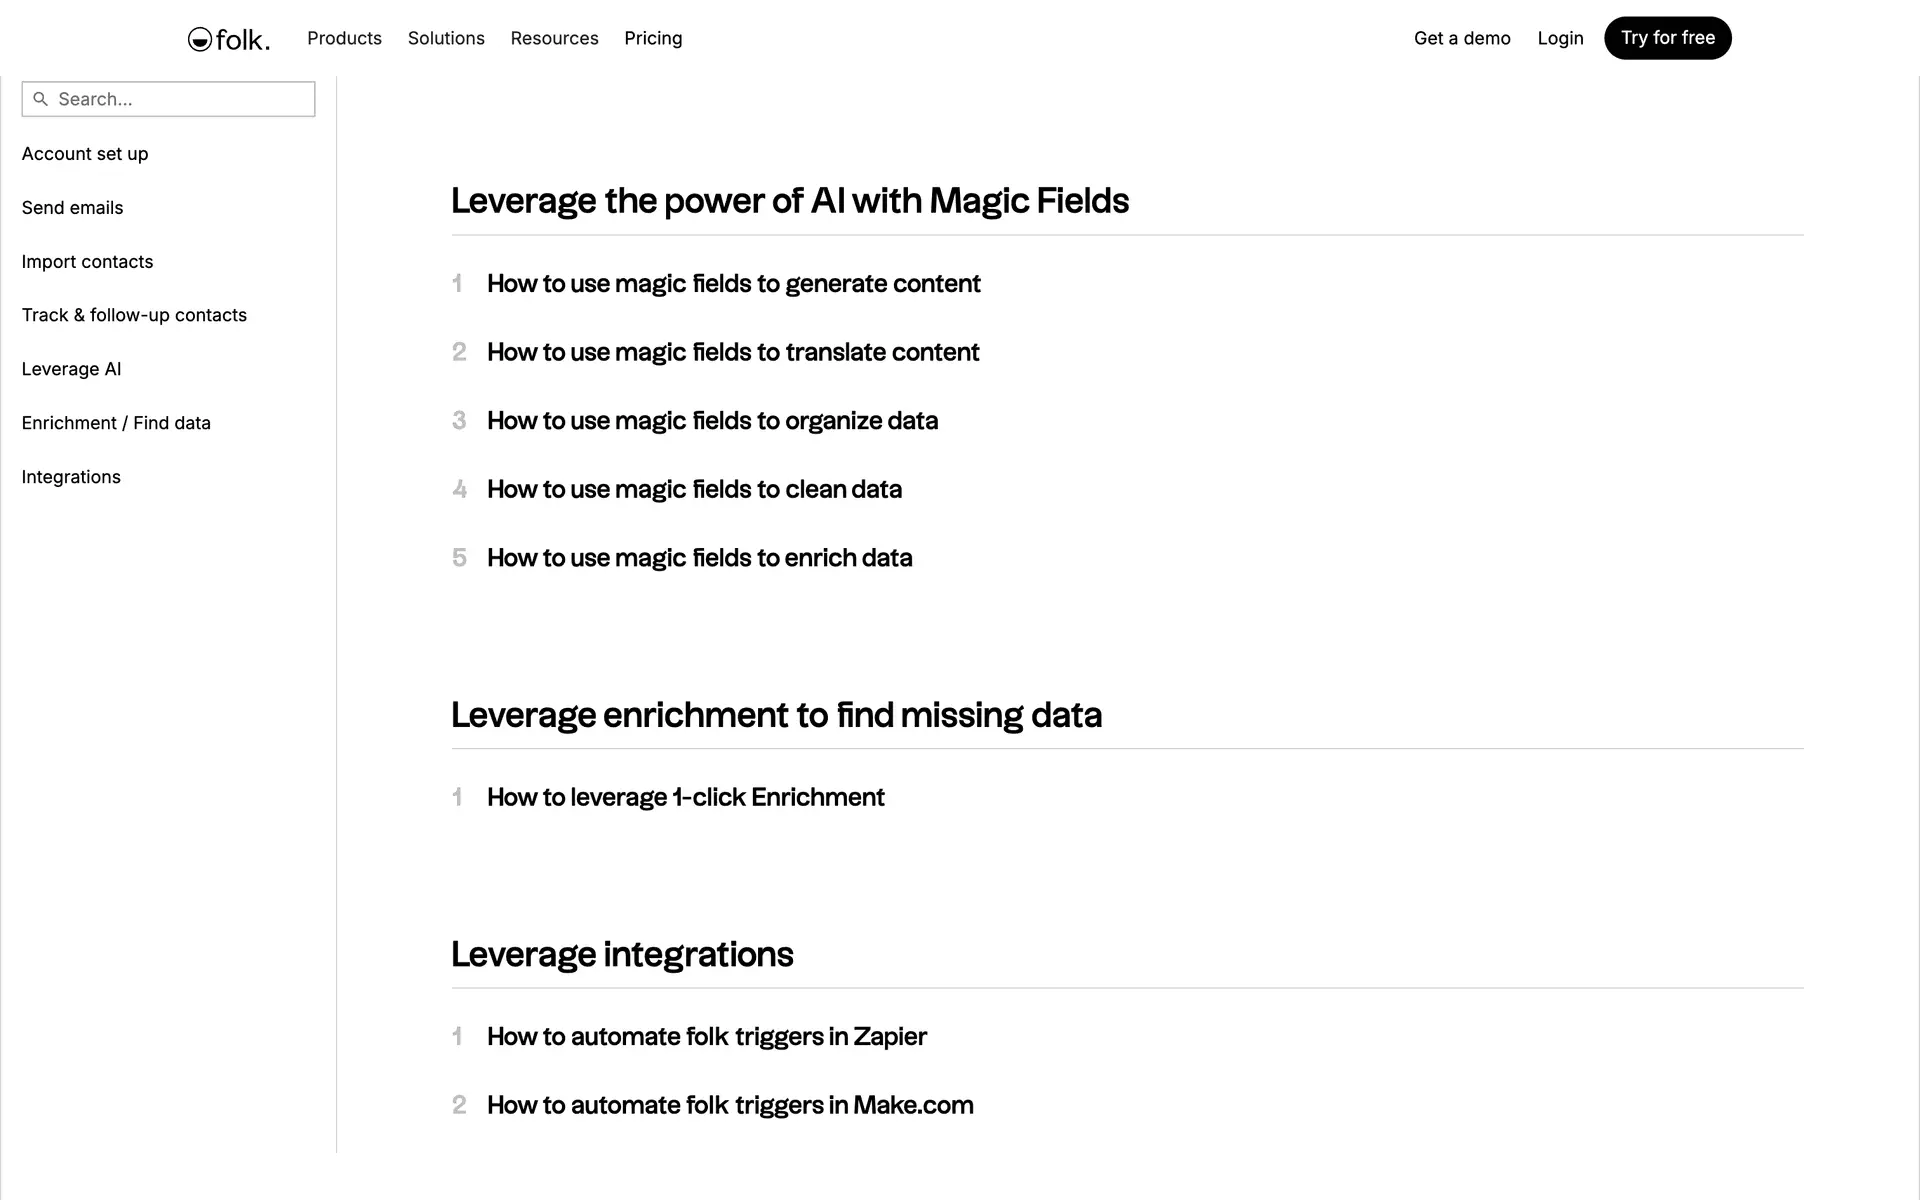The width and height of the screenshot is (1920, 1200).
Task: Go to the Pricing page
Action: pyautogui.click(x=653, y=38)
